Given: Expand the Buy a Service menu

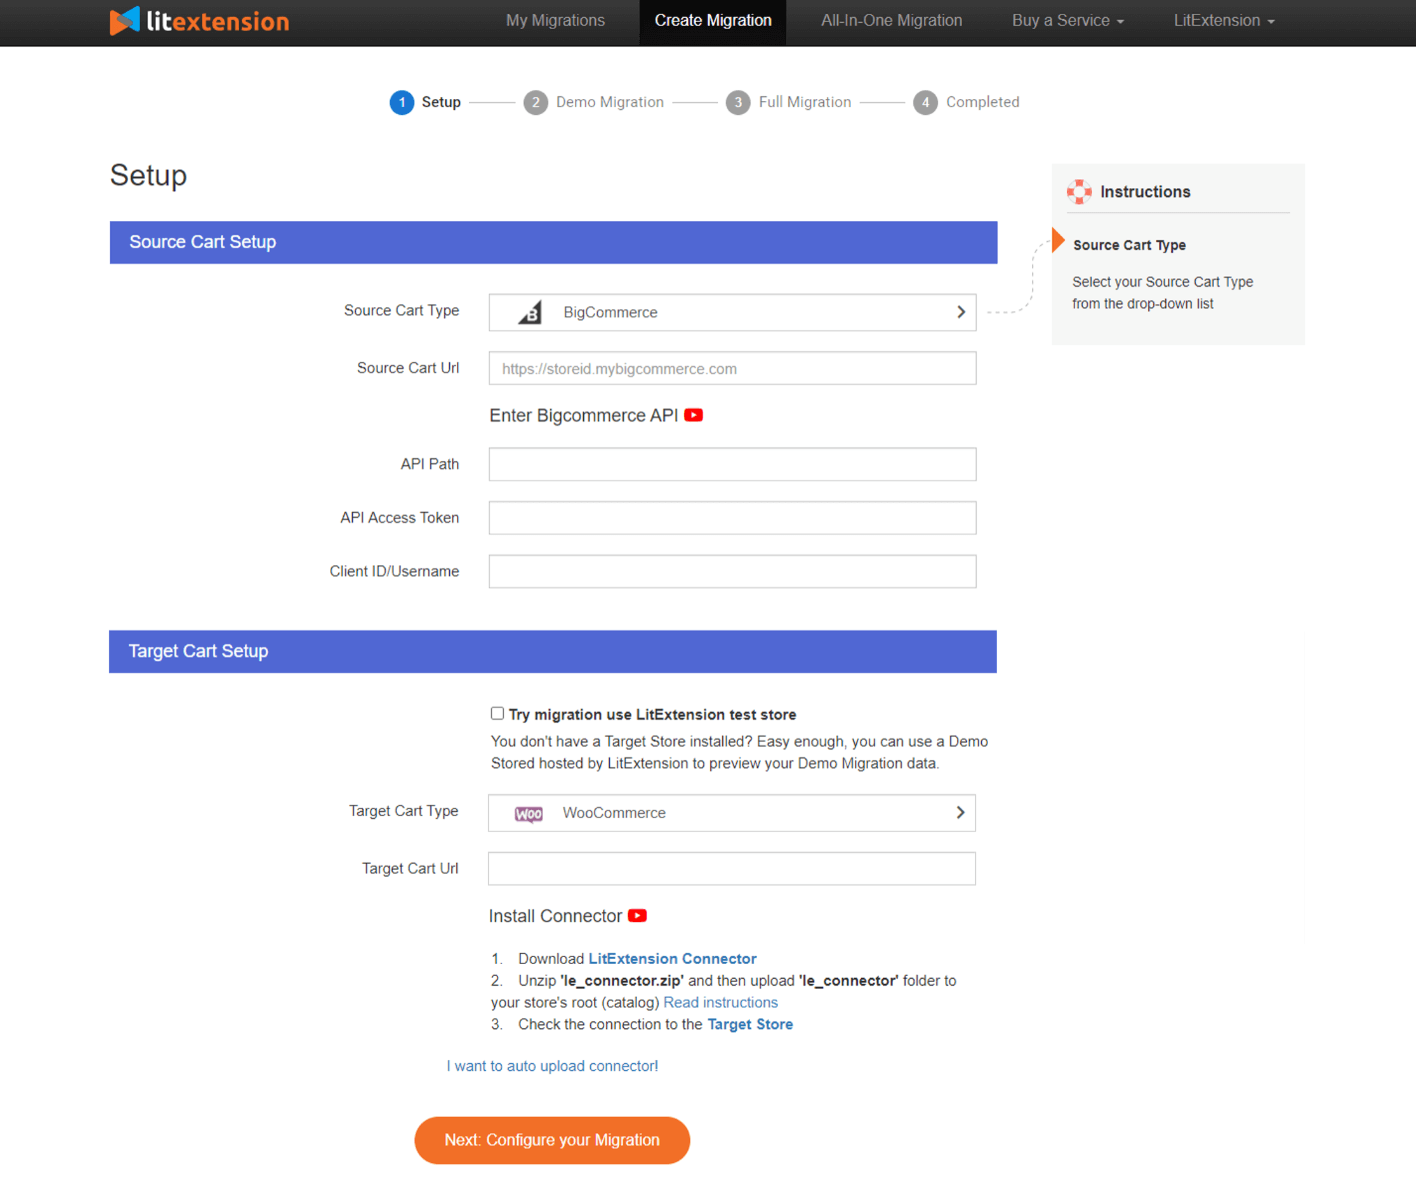Looking at the screenshot, I should (x=1067, y=21).
